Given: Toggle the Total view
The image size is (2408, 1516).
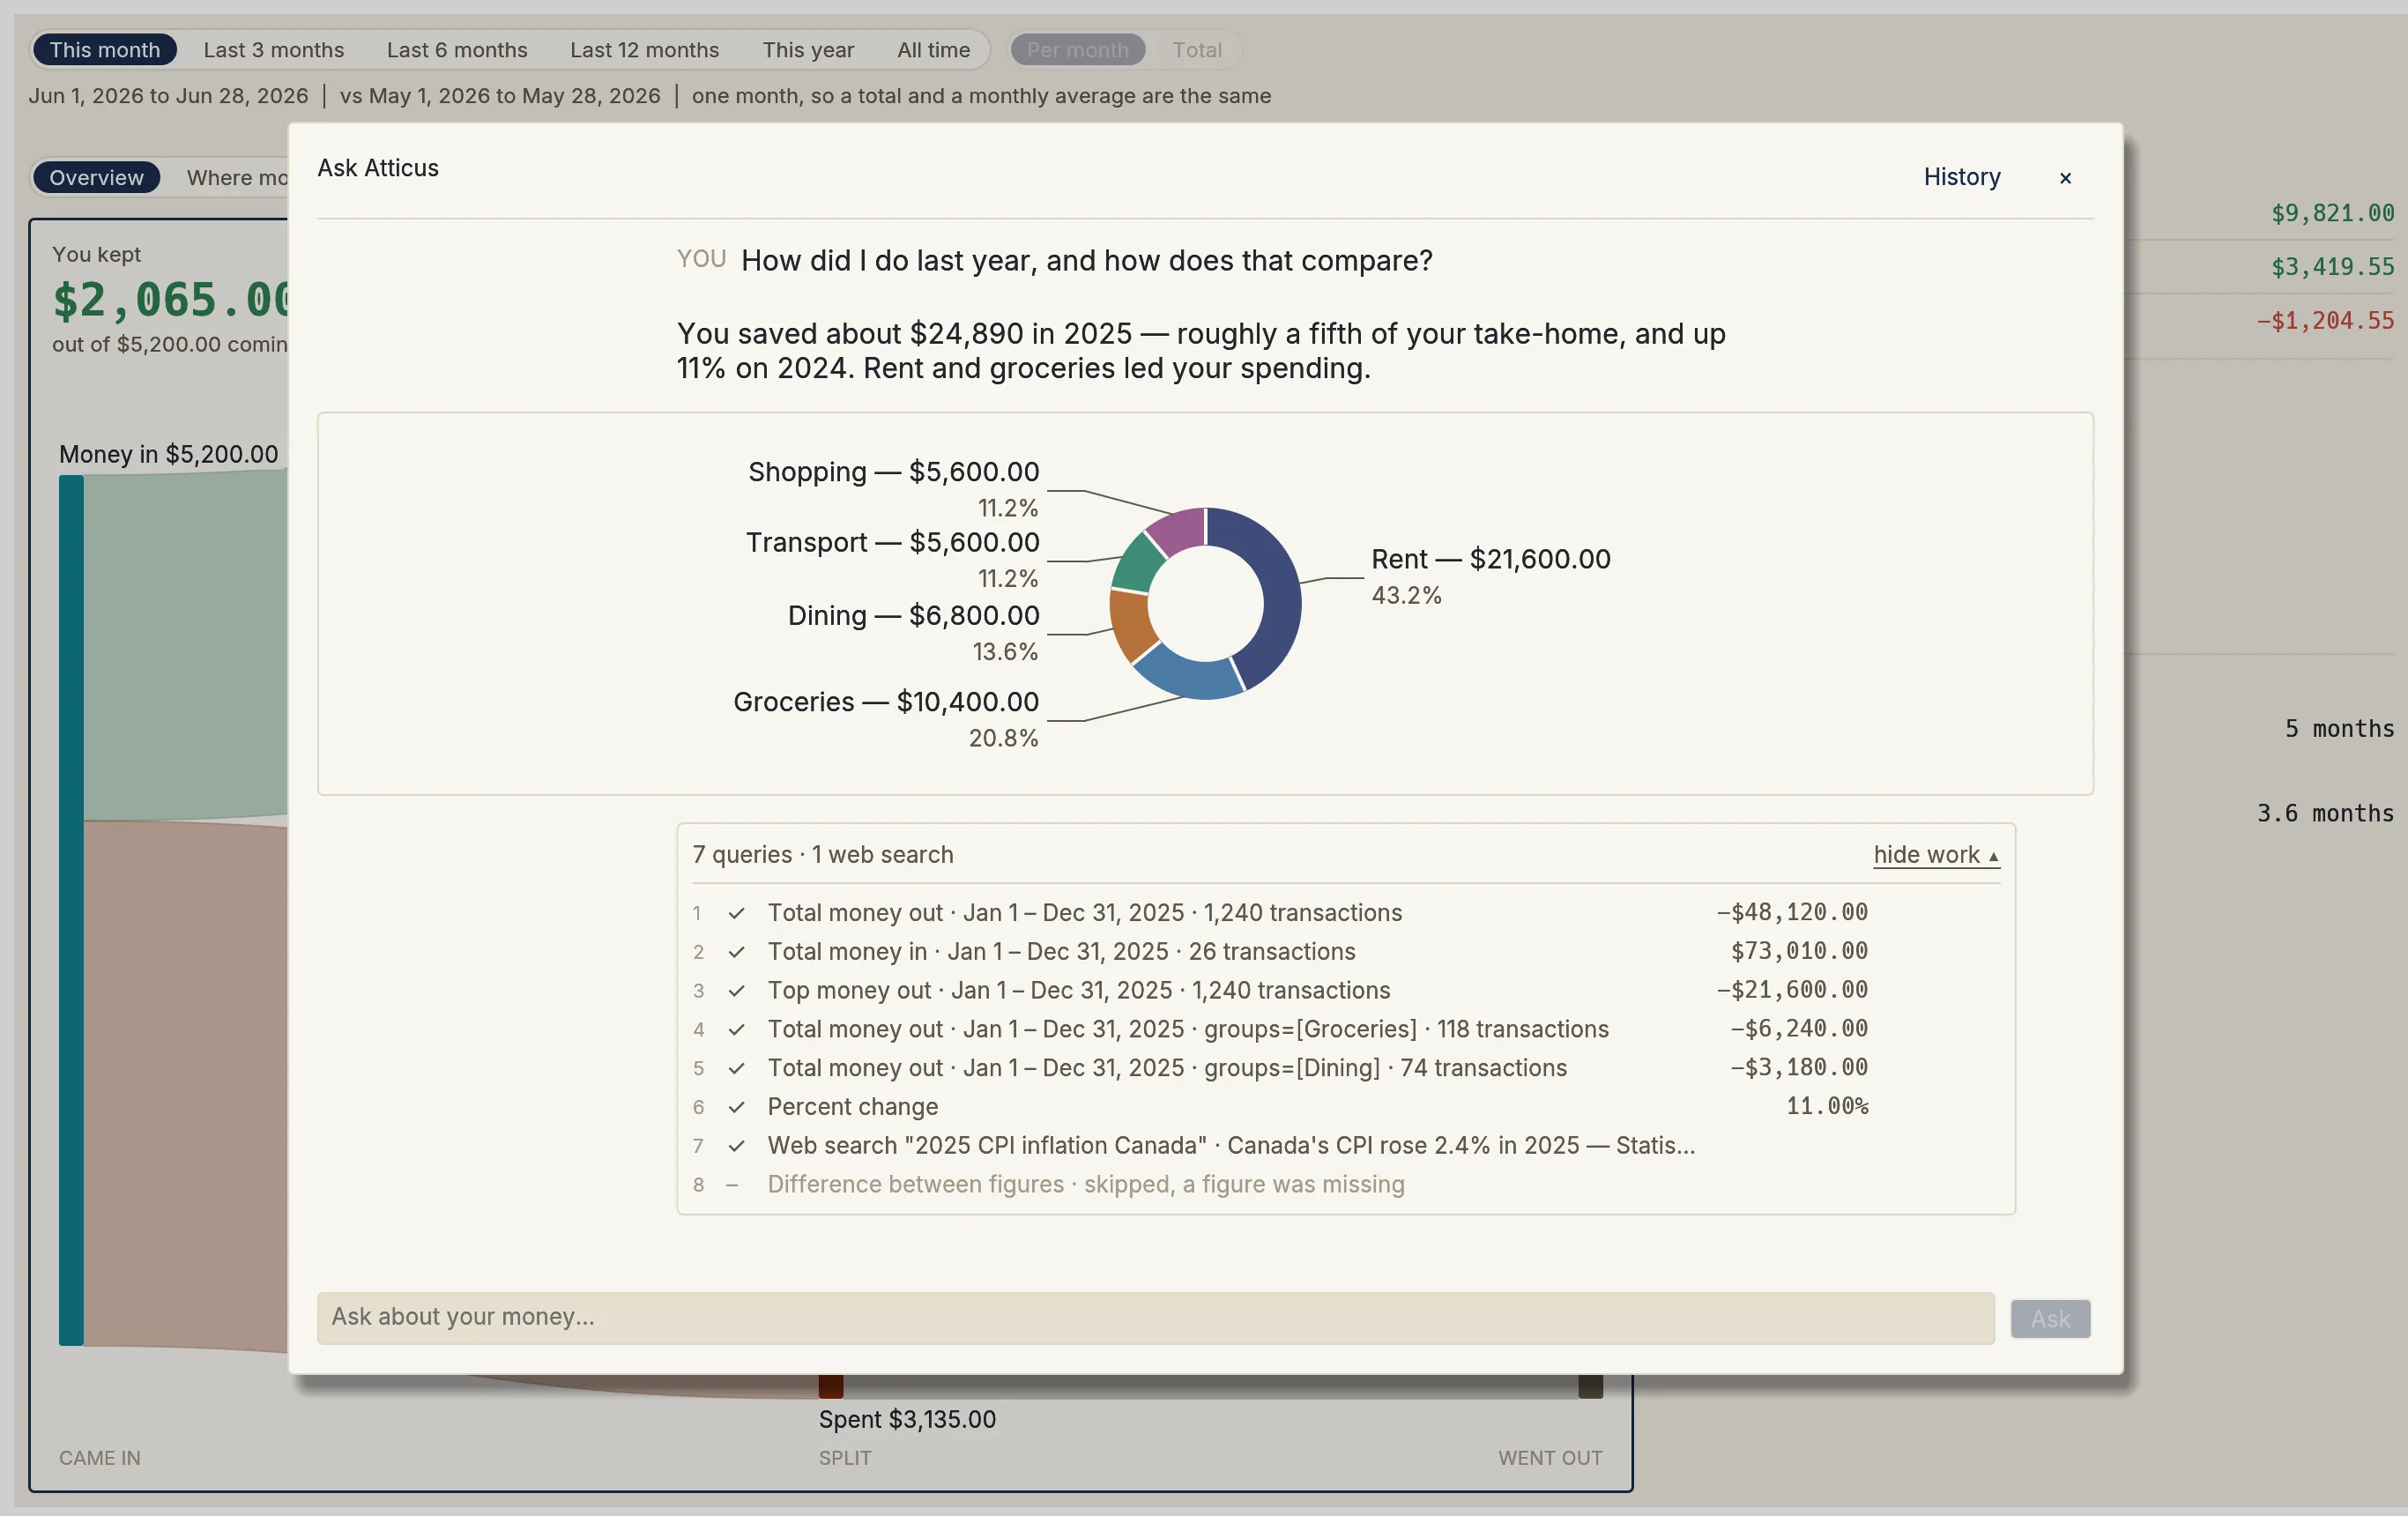Looking at the screenshot, I should pos(1196,49).
